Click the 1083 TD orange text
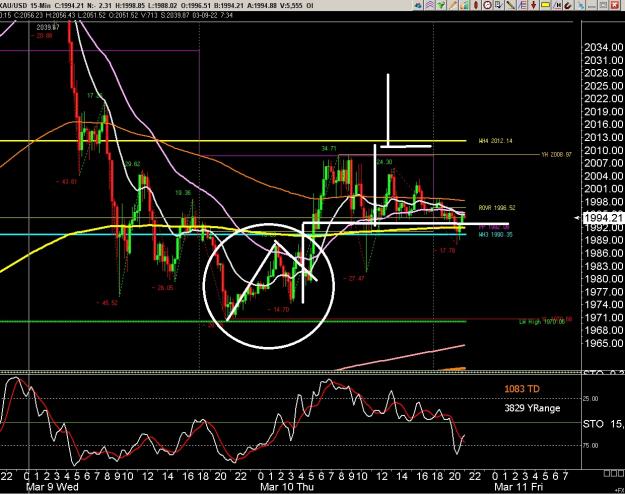 (x=521, y=389)
